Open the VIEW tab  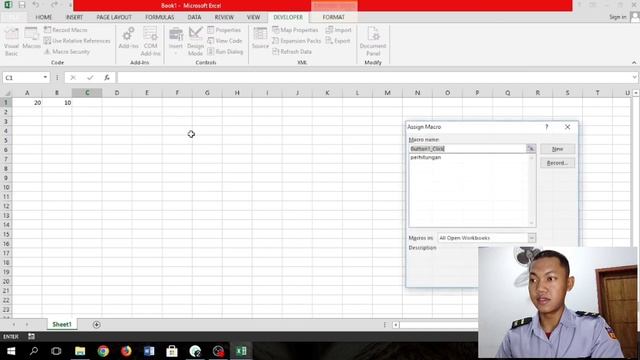pos(253,17)
